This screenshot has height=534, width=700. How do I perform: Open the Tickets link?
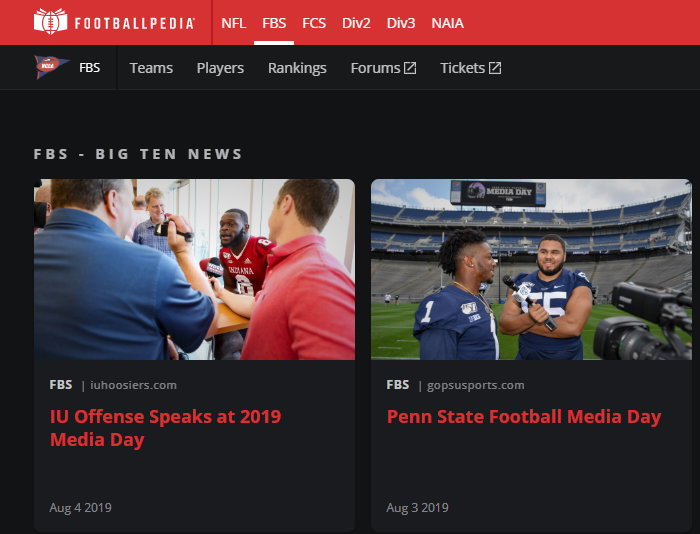(x=462, y=68)
